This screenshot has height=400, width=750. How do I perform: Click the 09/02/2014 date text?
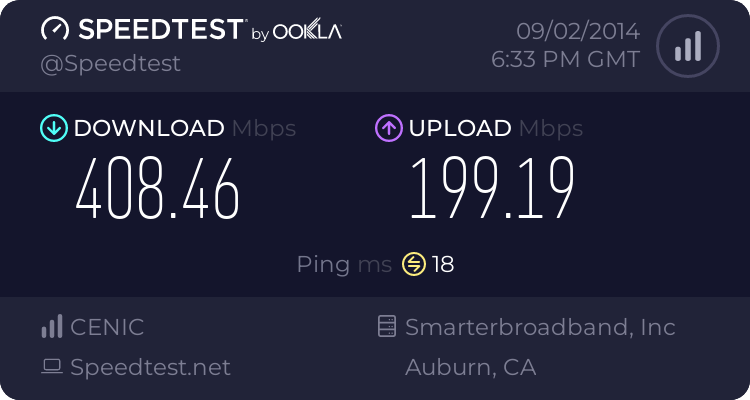[578, 32]
